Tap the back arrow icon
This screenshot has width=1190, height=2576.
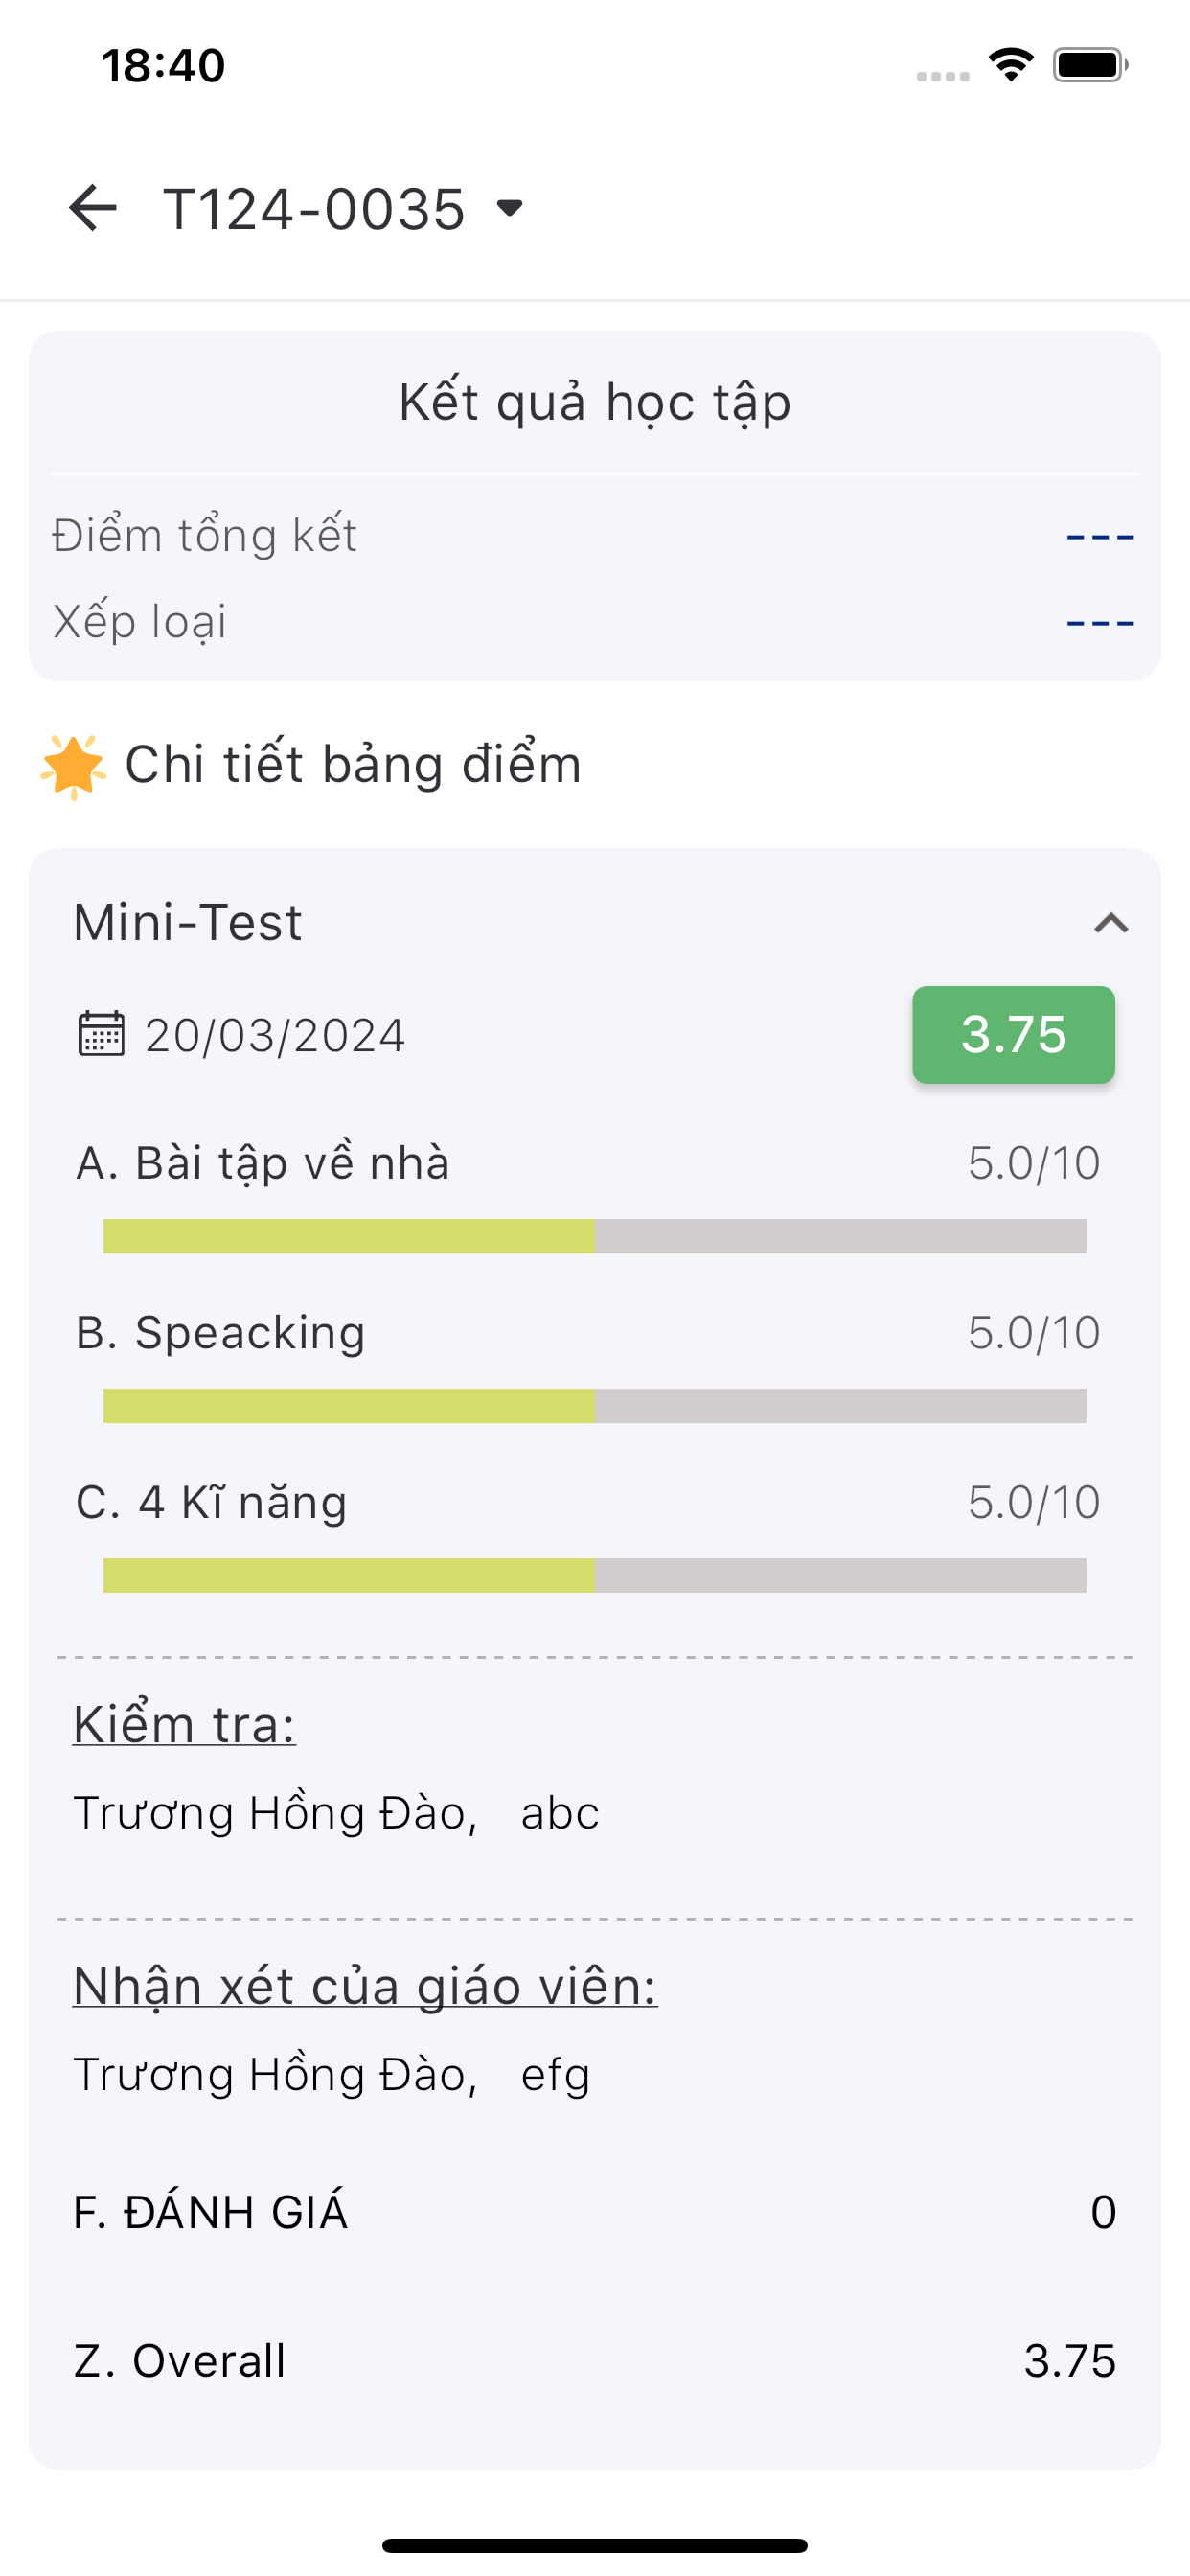coord(93,208)
